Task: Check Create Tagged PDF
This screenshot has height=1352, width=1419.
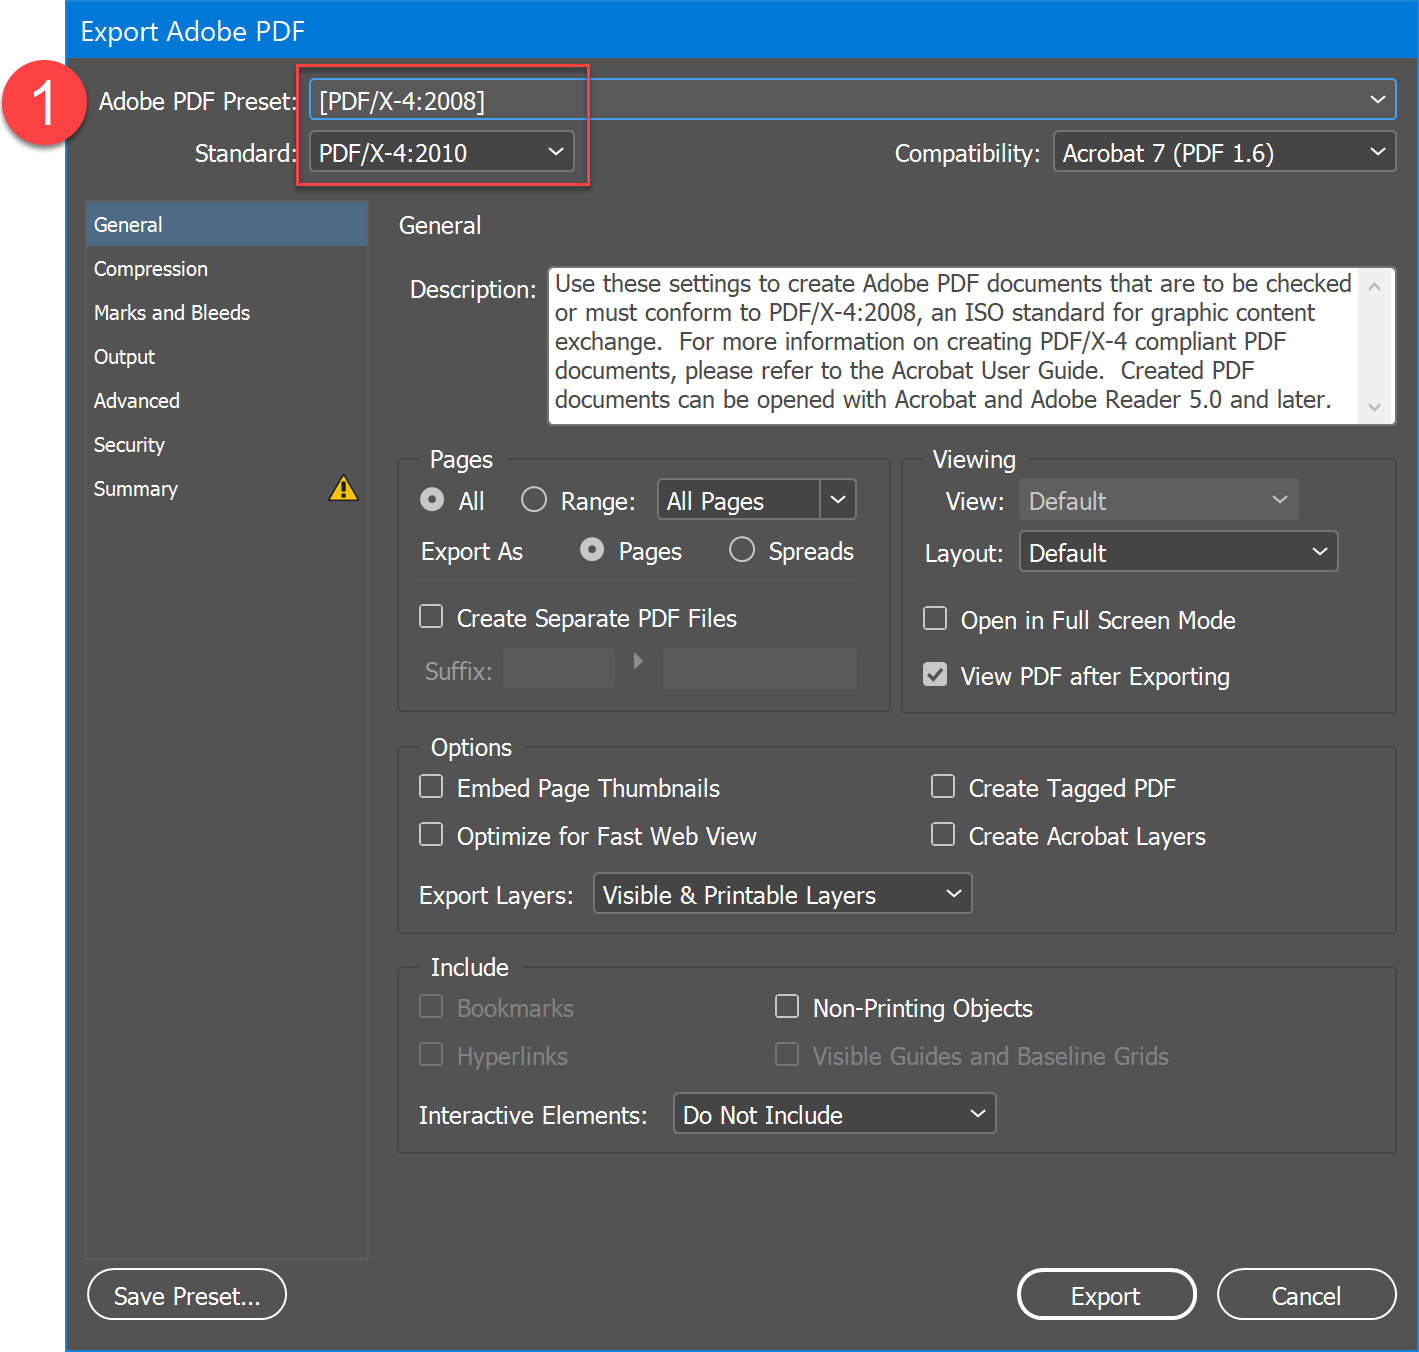Action: tap(942, 786)
